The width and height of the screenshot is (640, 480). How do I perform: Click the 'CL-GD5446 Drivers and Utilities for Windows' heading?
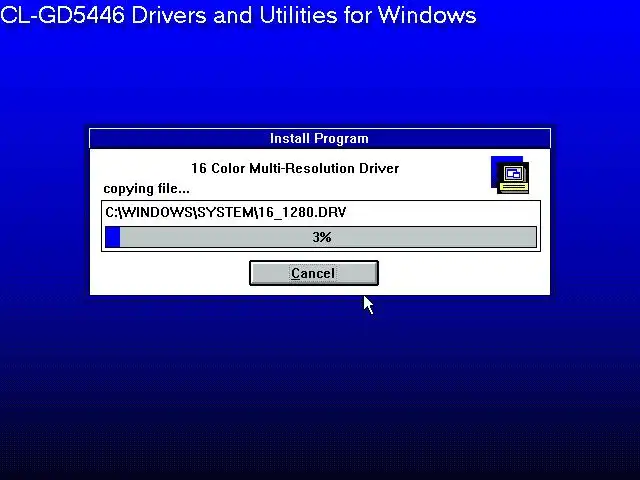(238, 15)
